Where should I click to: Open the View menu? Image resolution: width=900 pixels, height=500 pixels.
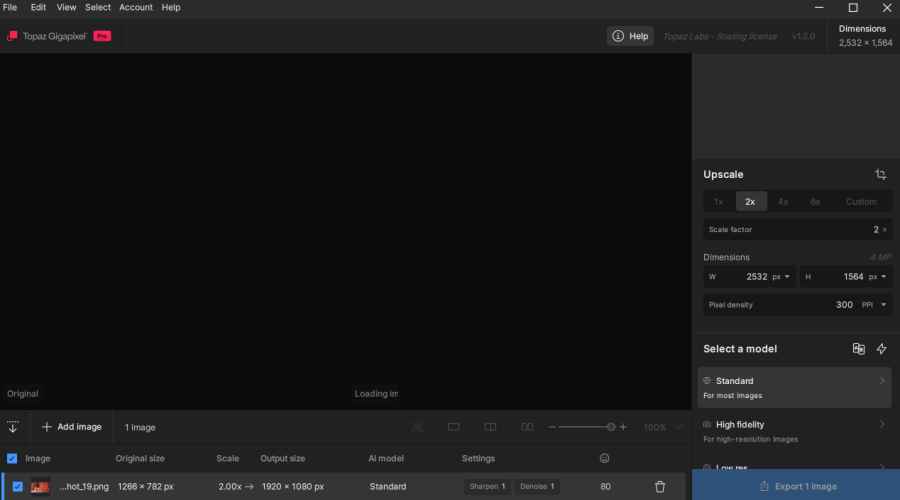[66, 7]
